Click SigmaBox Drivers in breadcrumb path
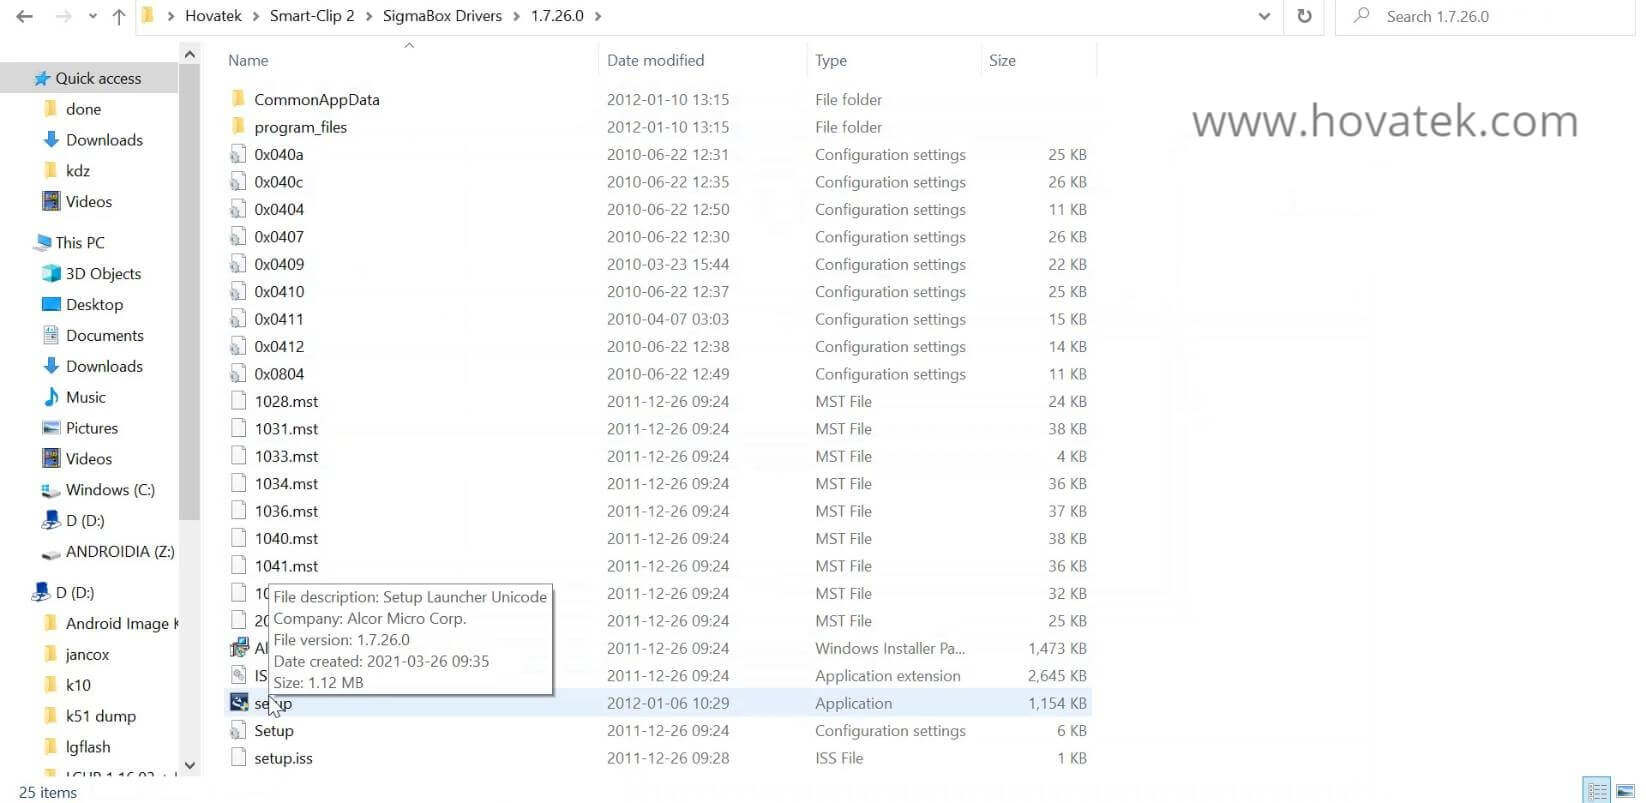The height and width of the screenshot is (803, 1646). point(442,16)
